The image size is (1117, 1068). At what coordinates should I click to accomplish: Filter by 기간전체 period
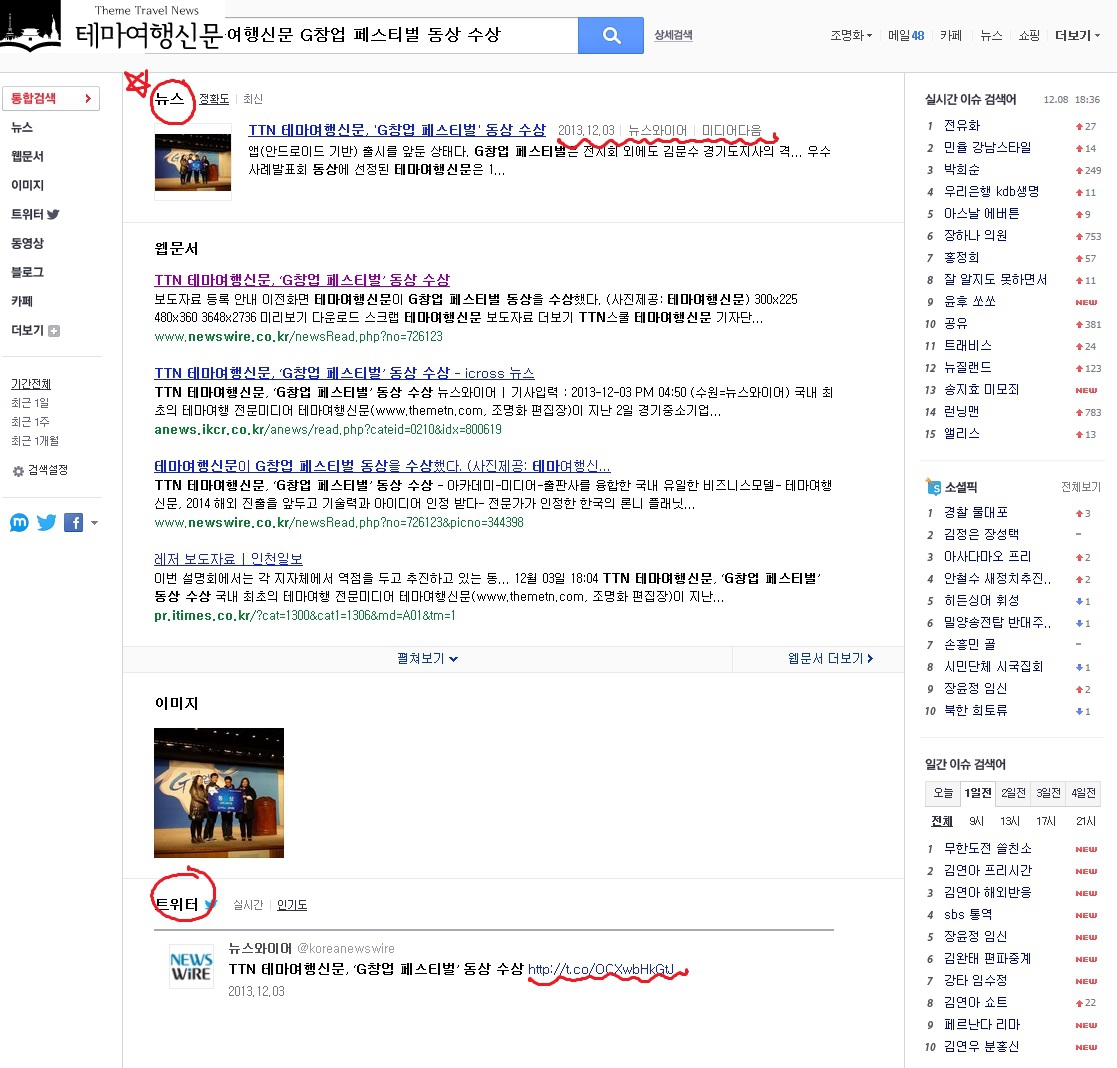tap(31, 384)
